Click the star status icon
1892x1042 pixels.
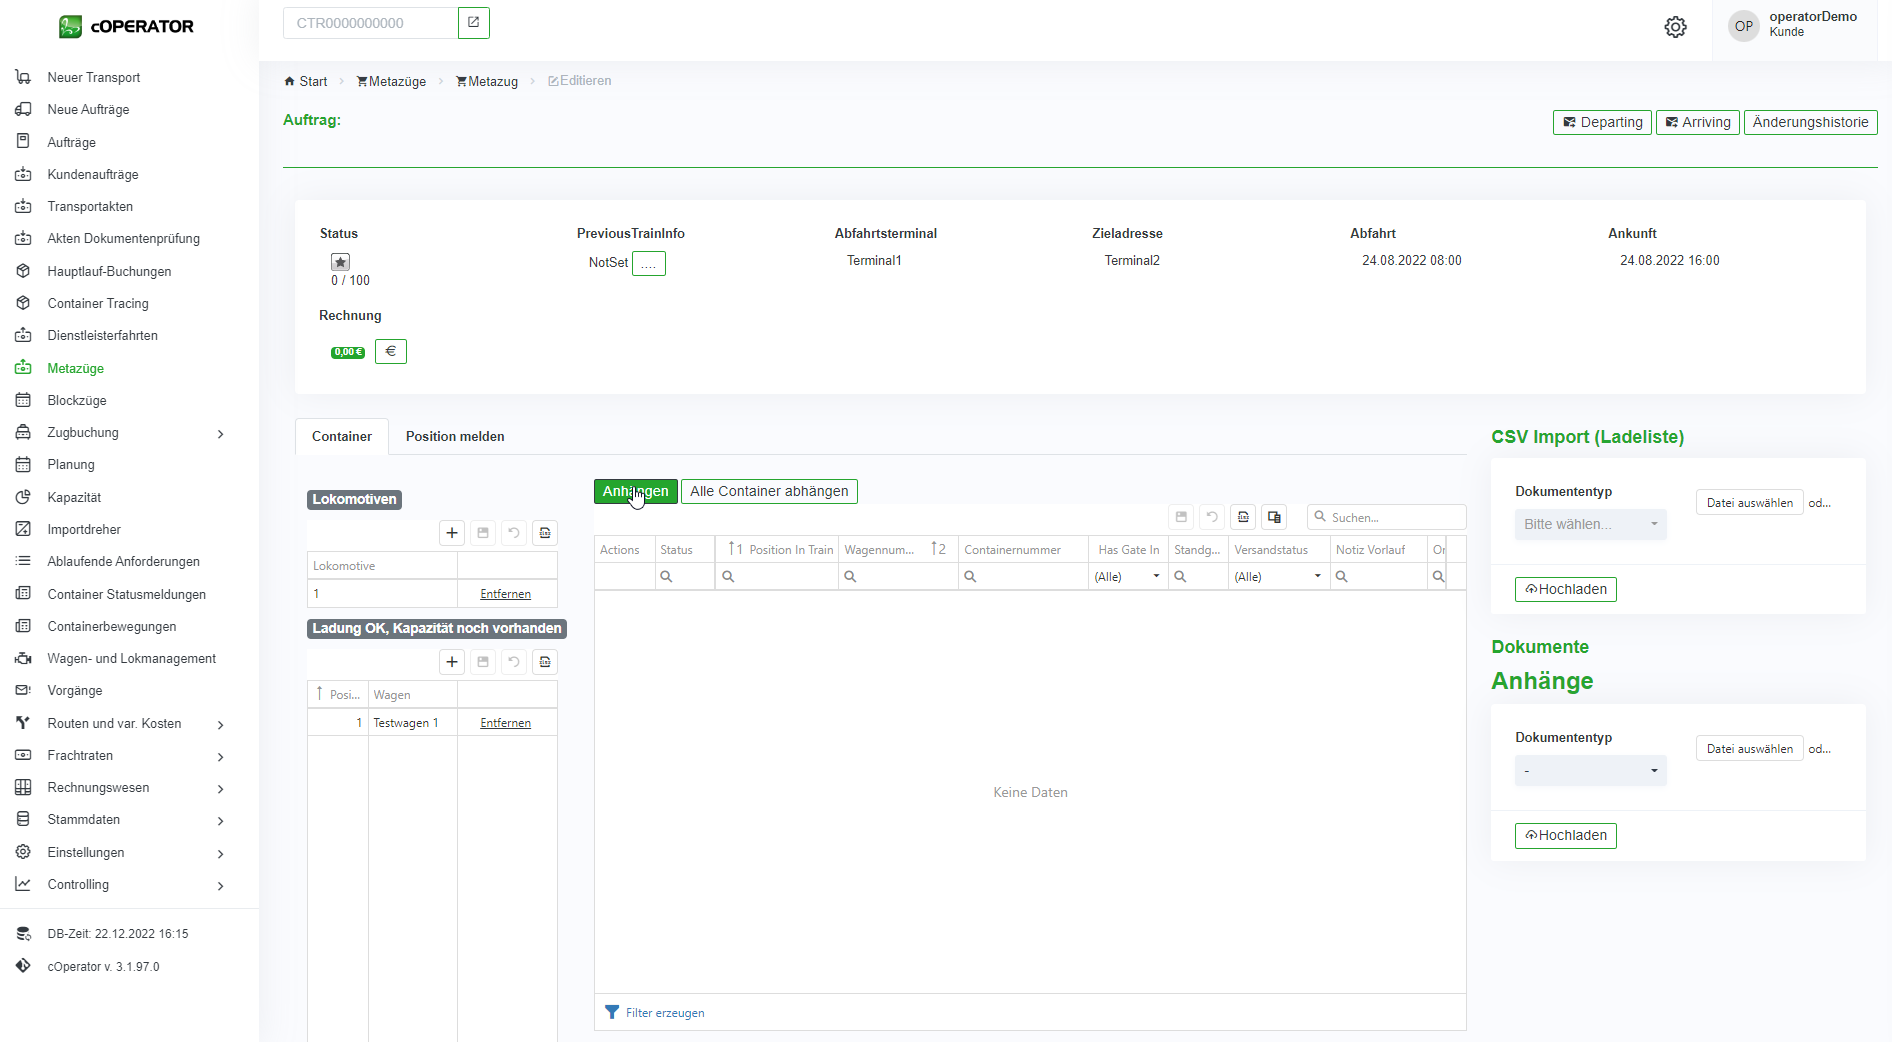point(340,262)
